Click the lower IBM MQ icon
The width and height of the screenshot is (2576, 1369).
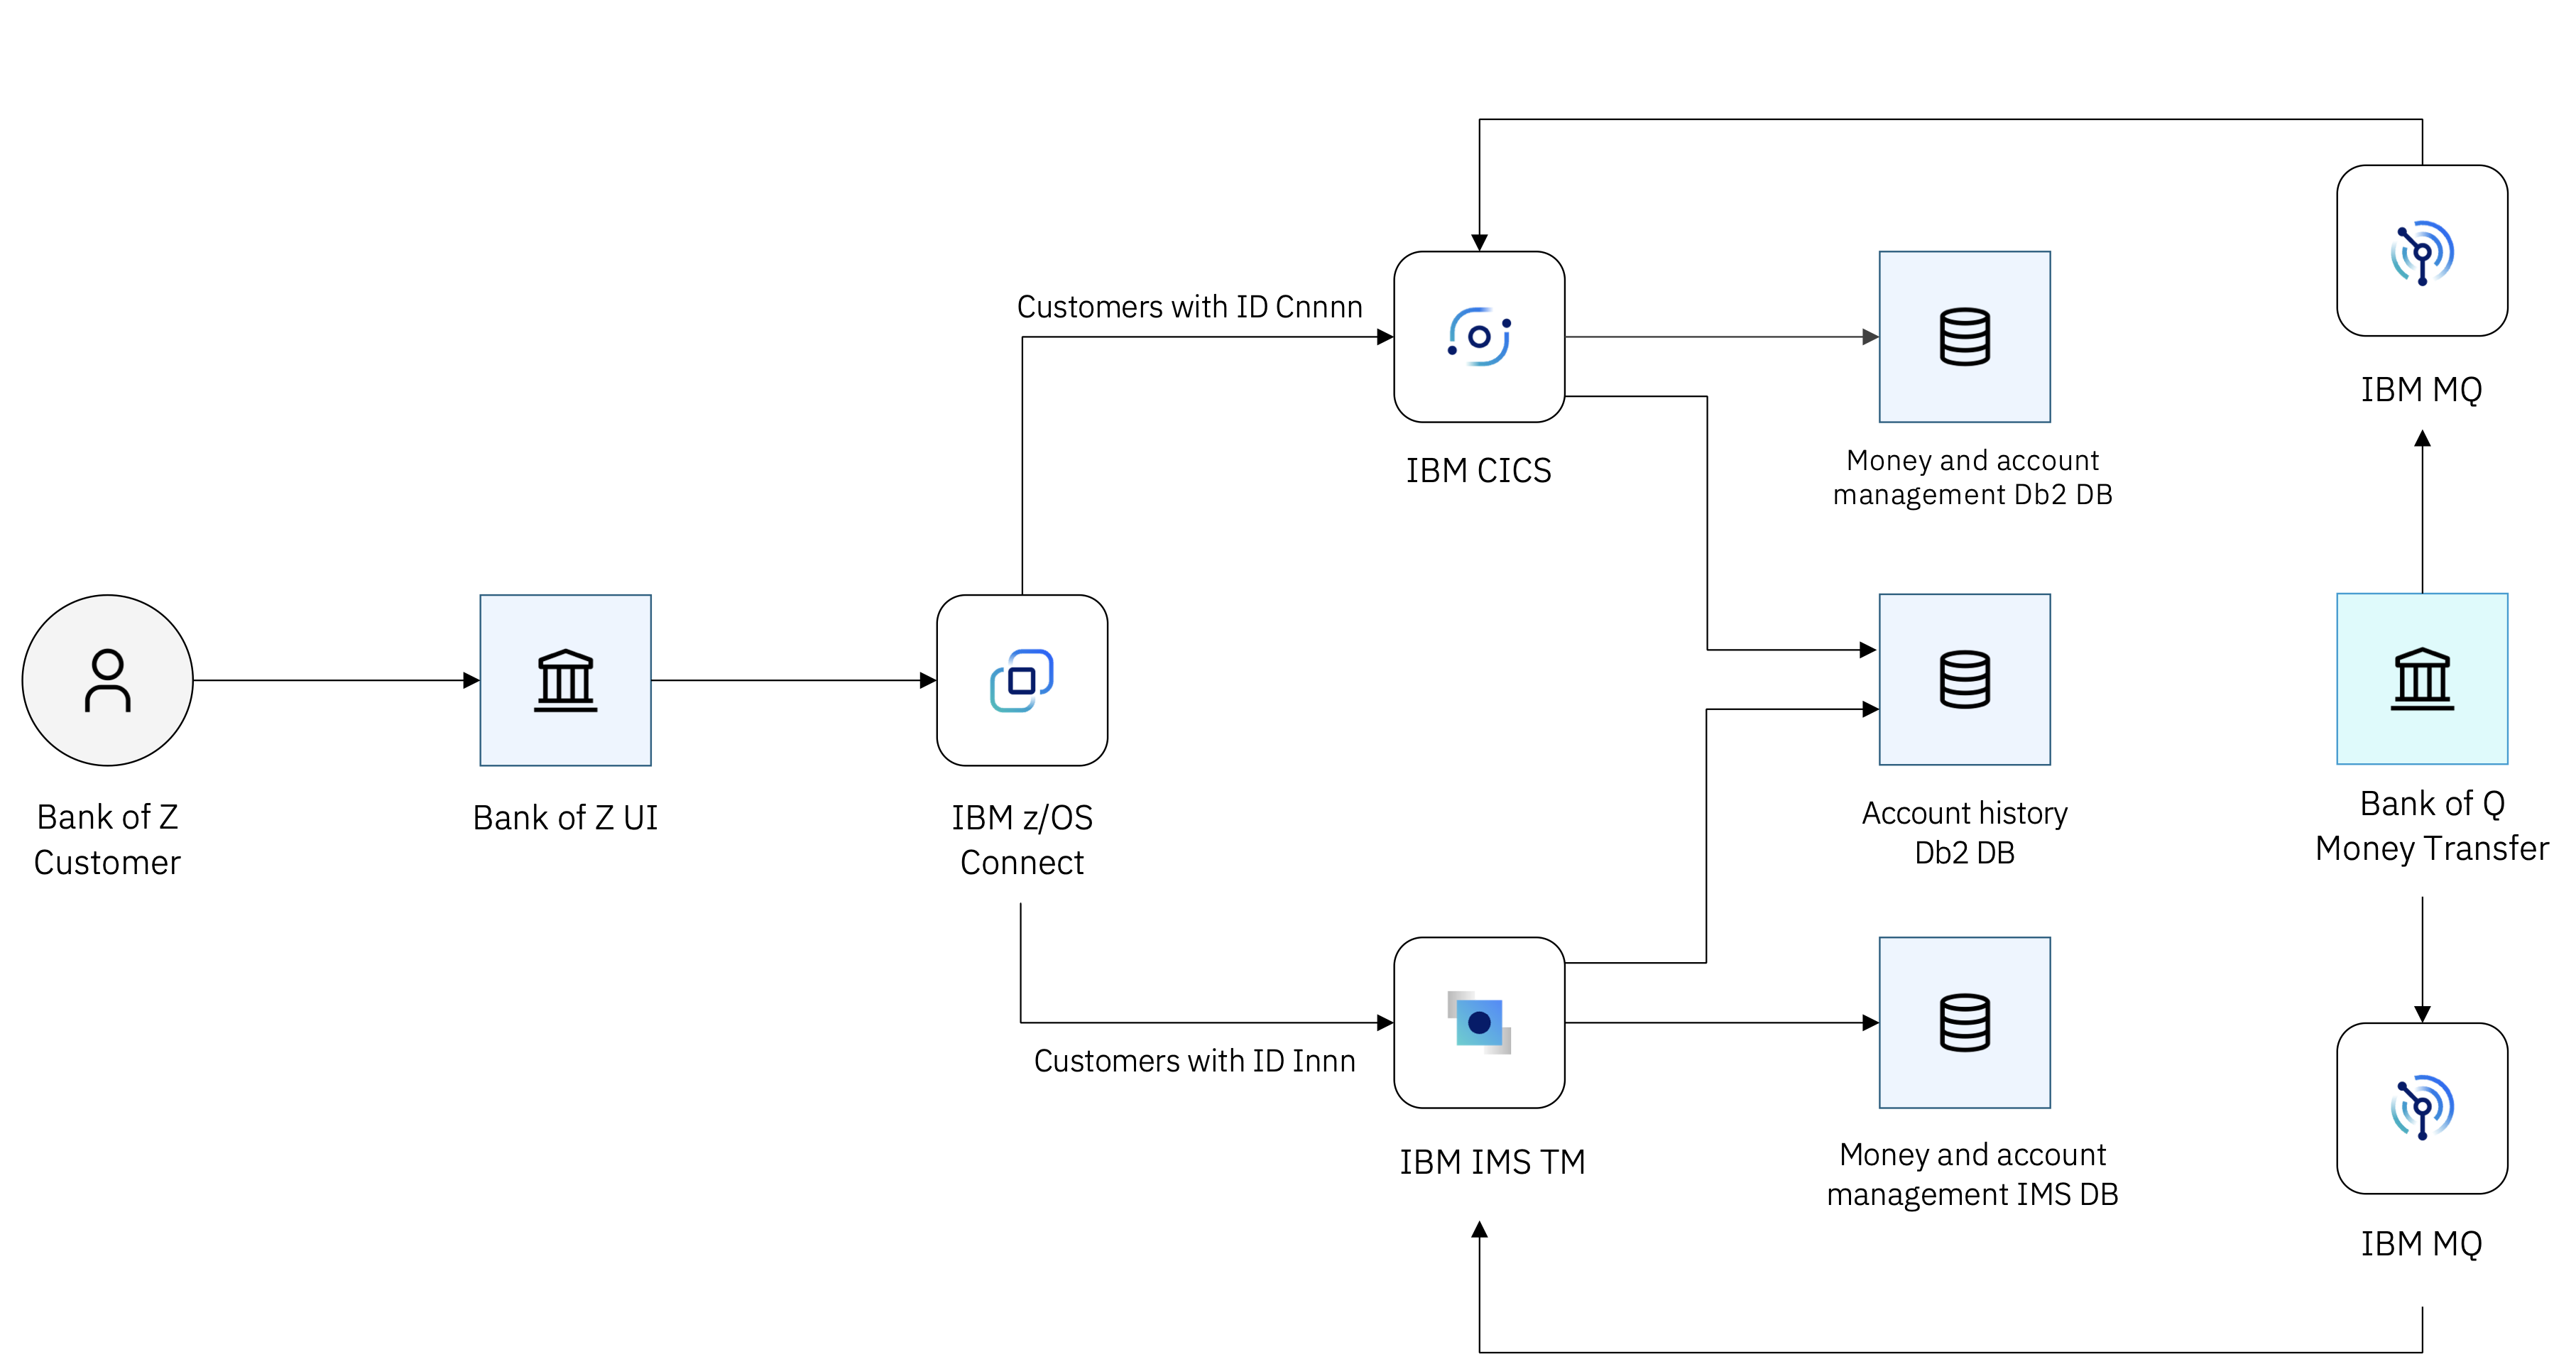2422,1108
